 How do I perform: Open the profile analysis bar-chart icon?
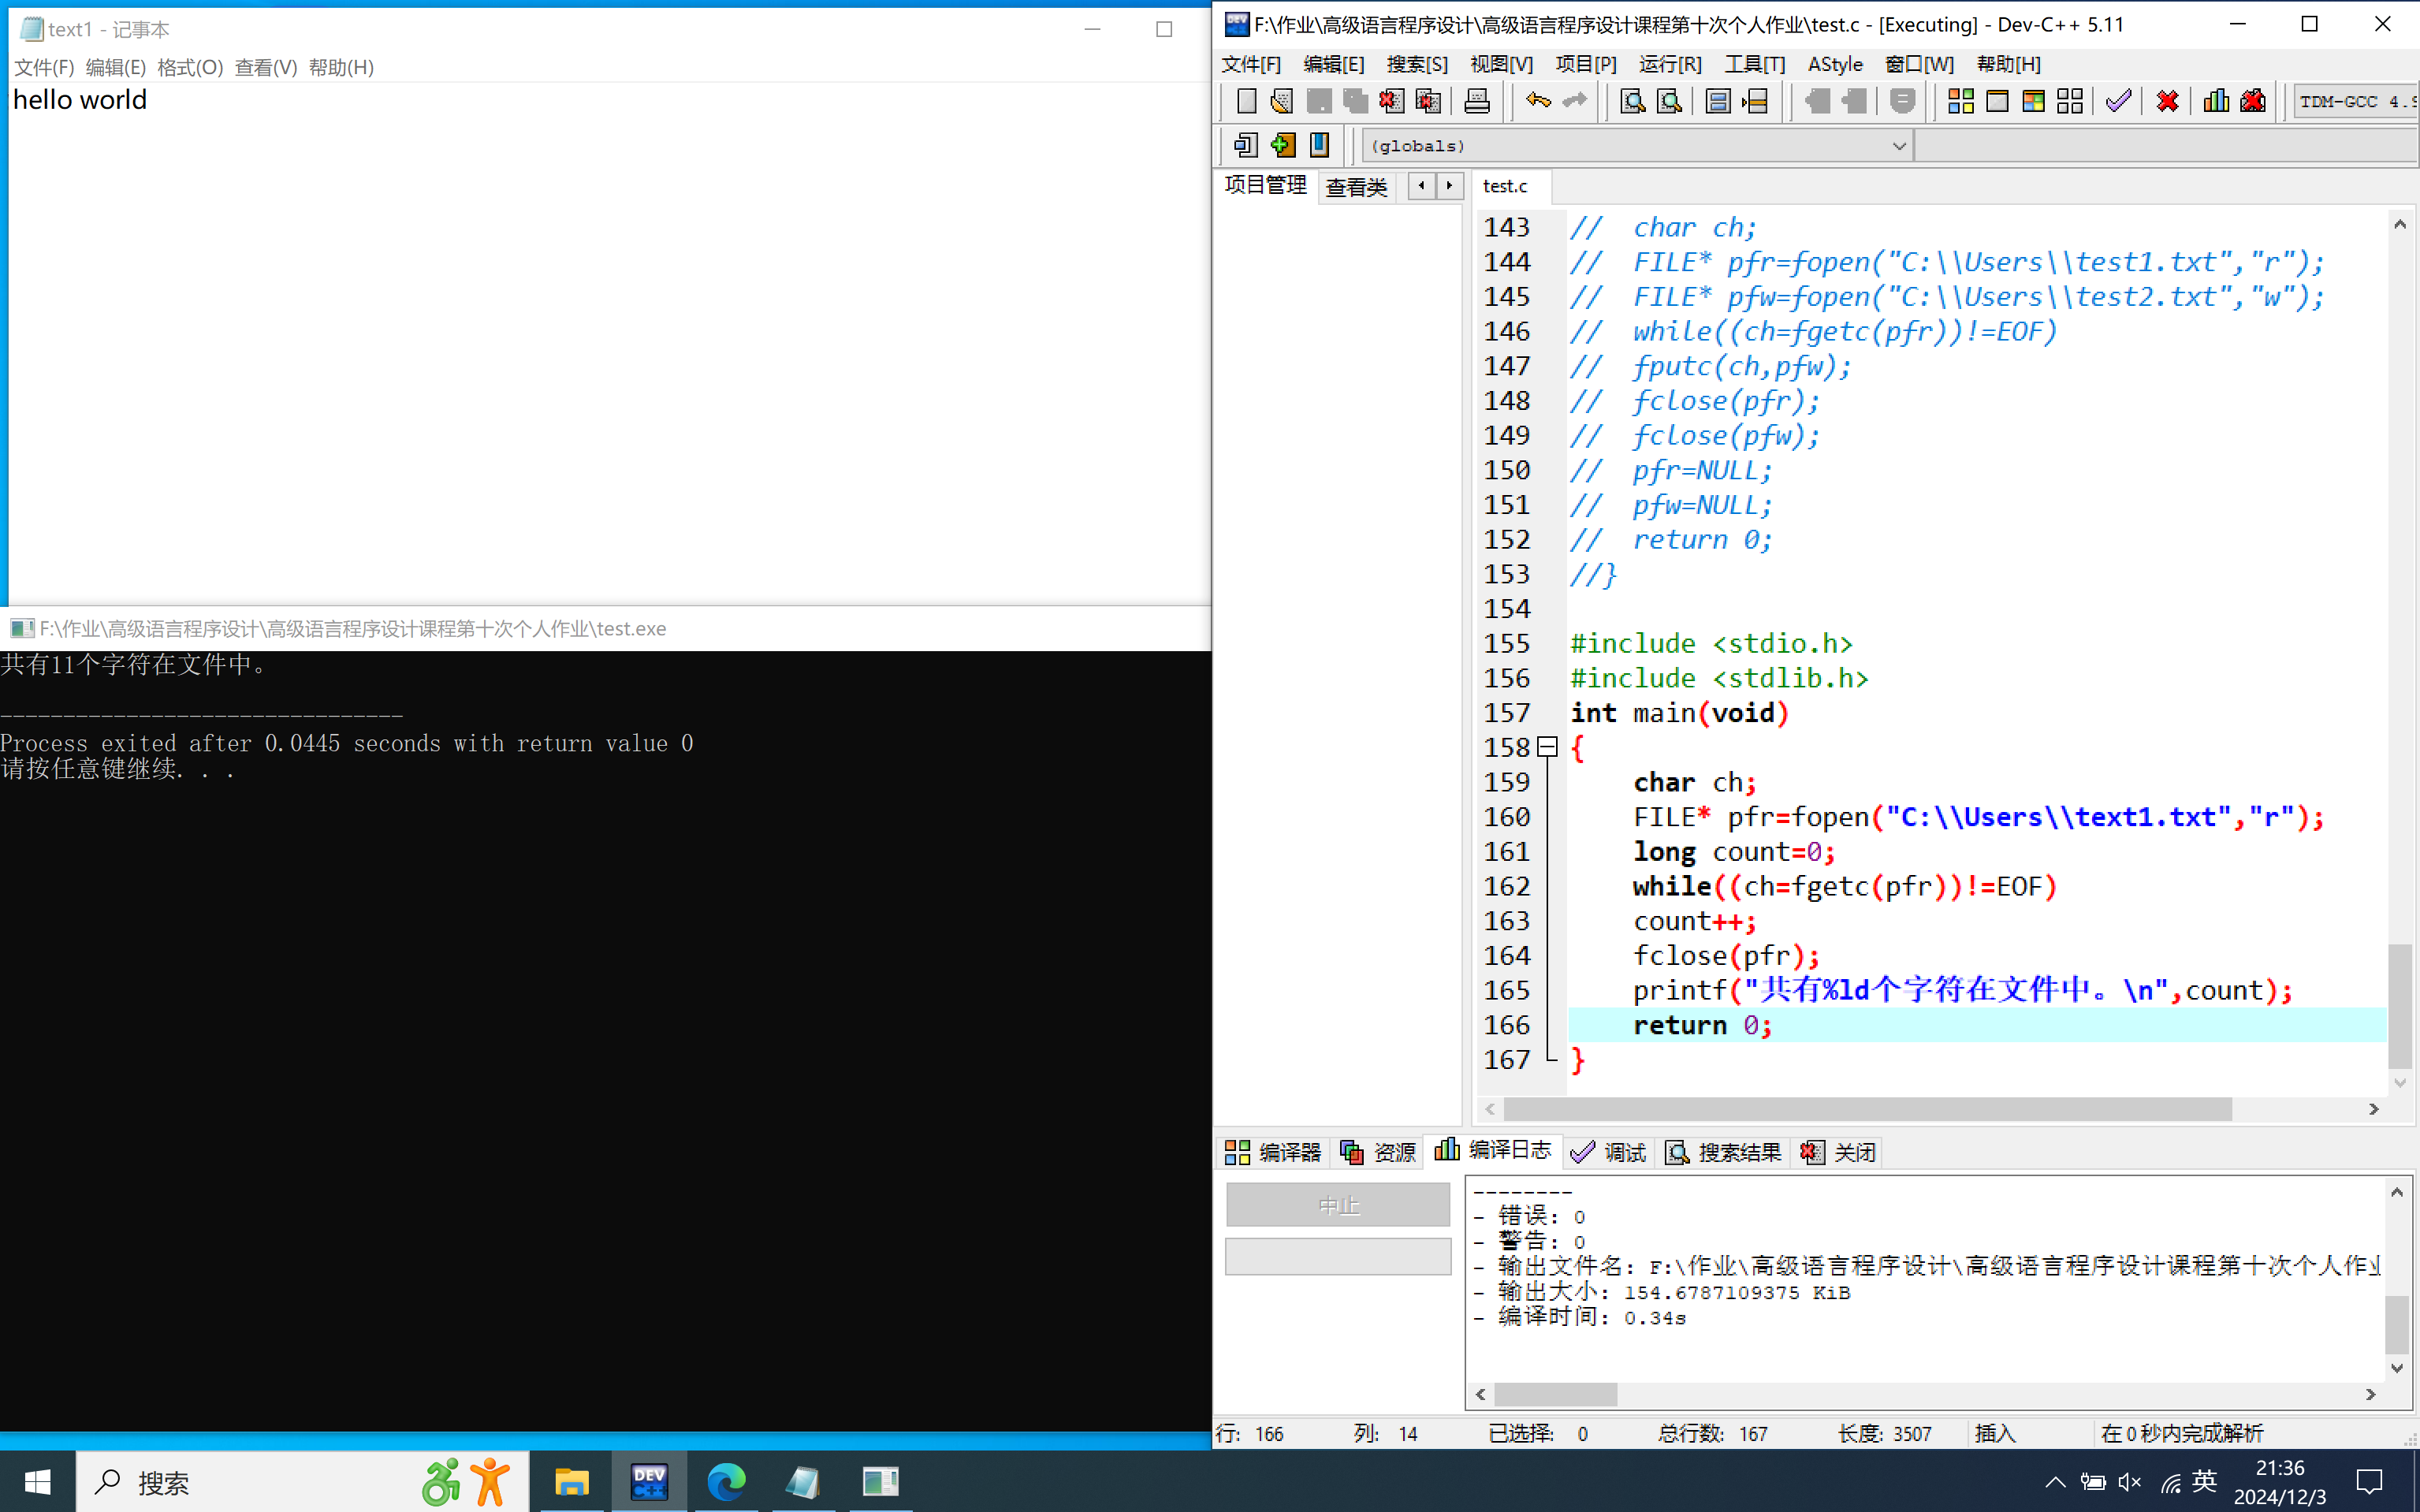coord(2216,101)
